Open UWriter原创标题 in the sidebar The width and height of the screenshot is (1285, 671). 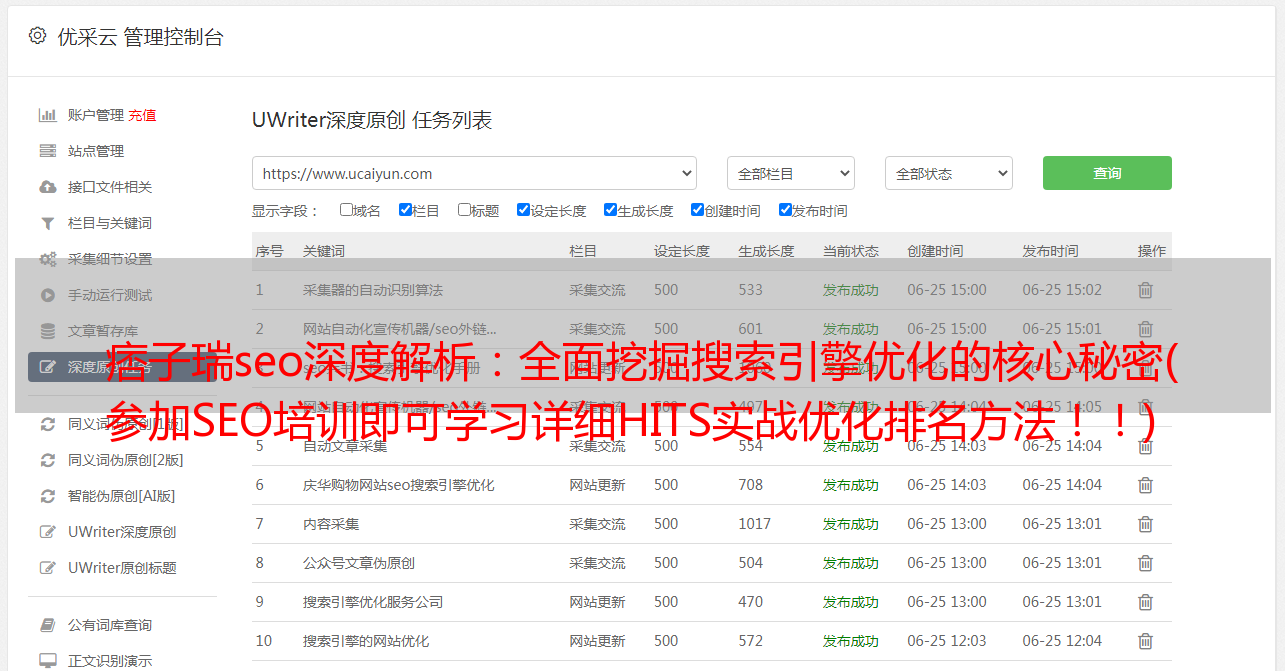coord(122,568)
